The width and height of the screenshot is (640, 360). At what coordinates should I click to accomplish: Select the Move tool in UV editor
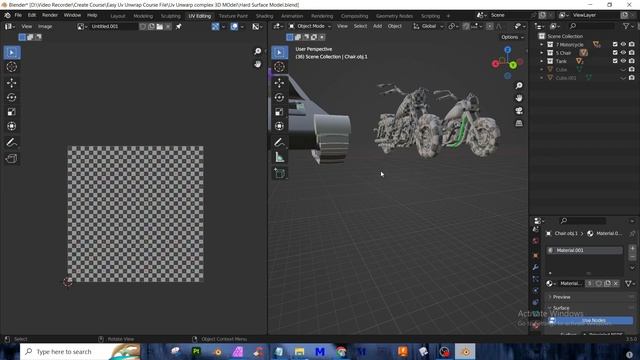pyautogui.click(x=11, y=83)
